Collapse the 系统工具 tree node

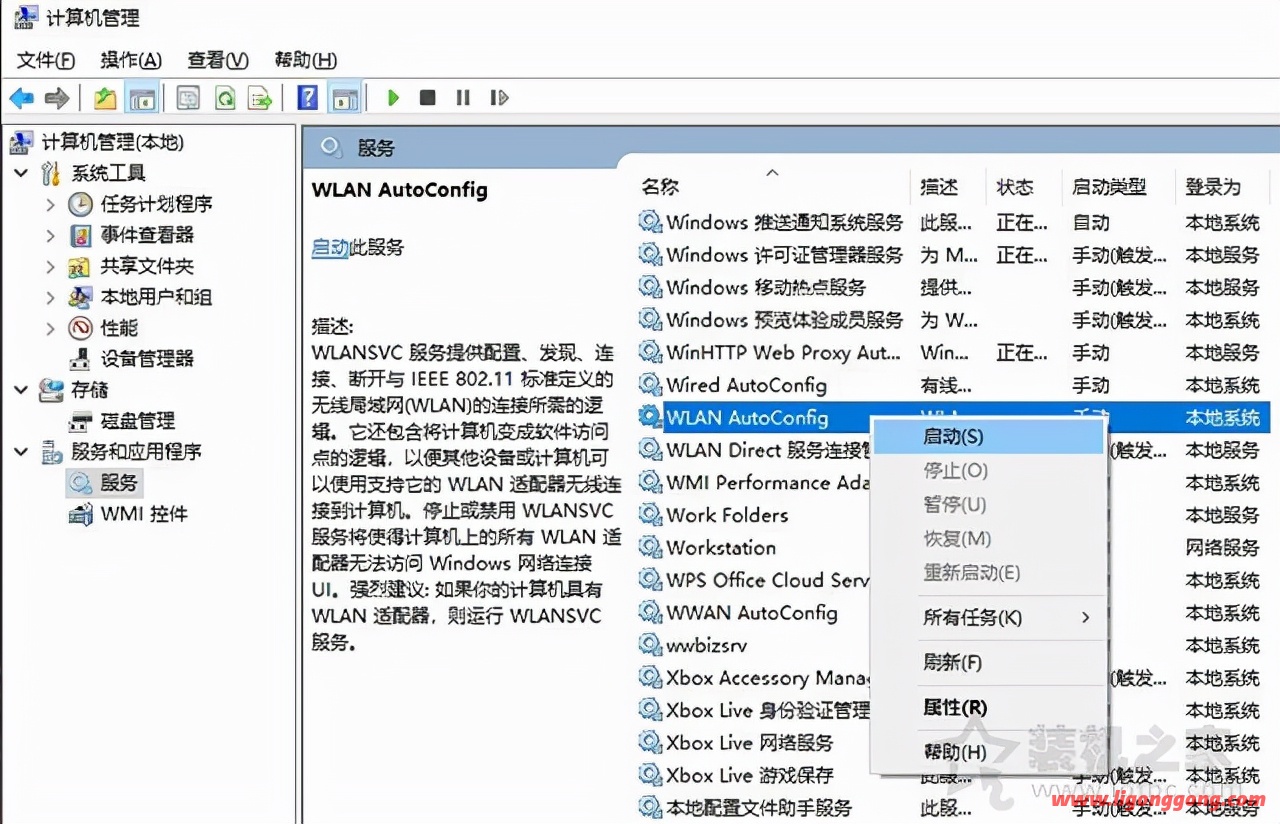pos(21,173)
